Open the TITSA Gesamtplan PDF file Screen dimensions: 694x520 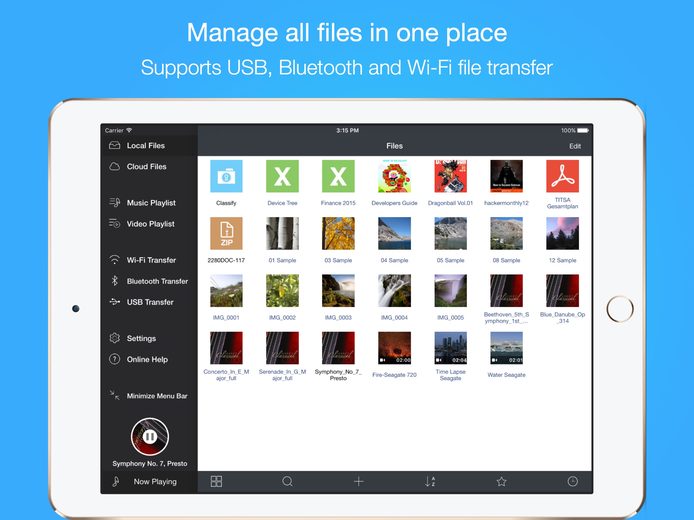pyautogui.click(x=563, y=176)
